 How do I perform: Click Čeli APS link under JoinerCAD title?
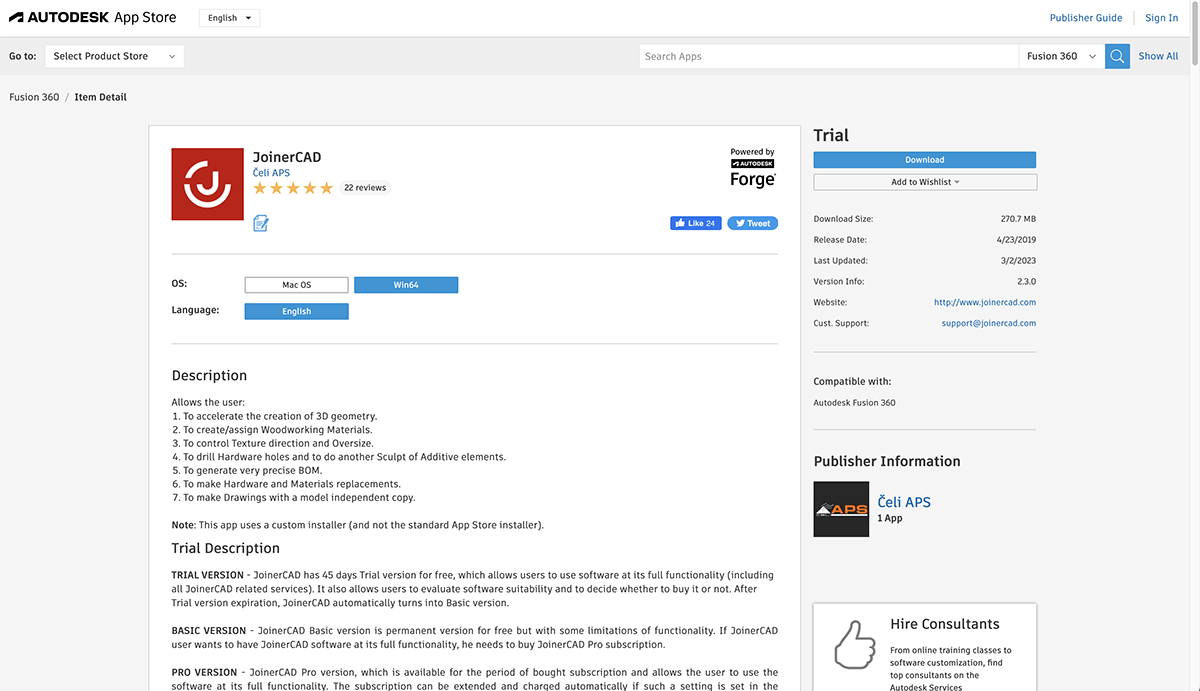pos(271,173)
